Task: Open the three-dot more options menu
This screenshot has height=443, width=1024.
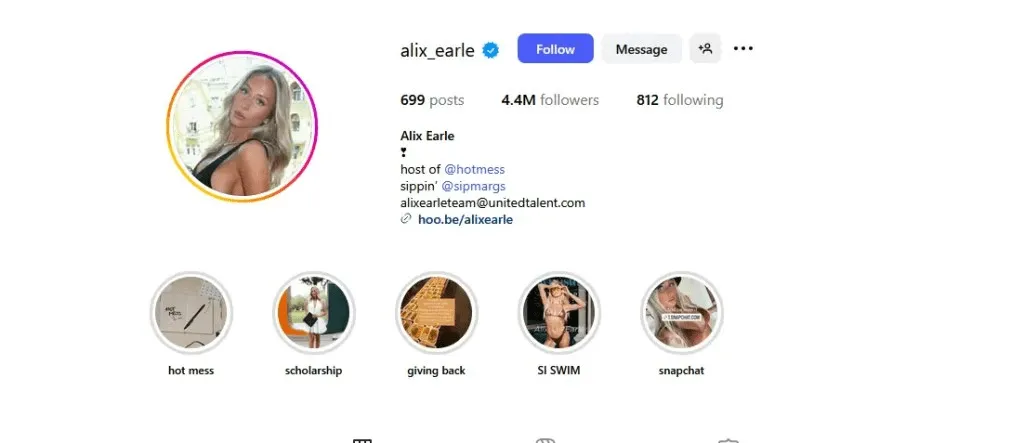Action: pos(743,48)
